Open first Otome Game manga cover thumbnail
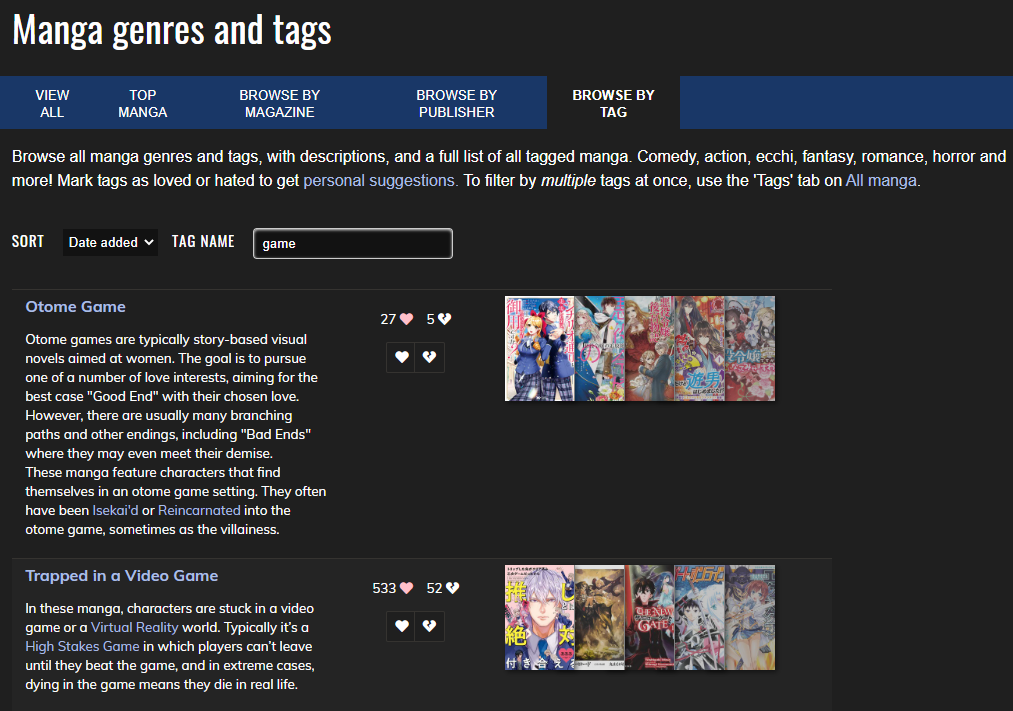This screenshot has width=1013, height=711. coord(539,349)
